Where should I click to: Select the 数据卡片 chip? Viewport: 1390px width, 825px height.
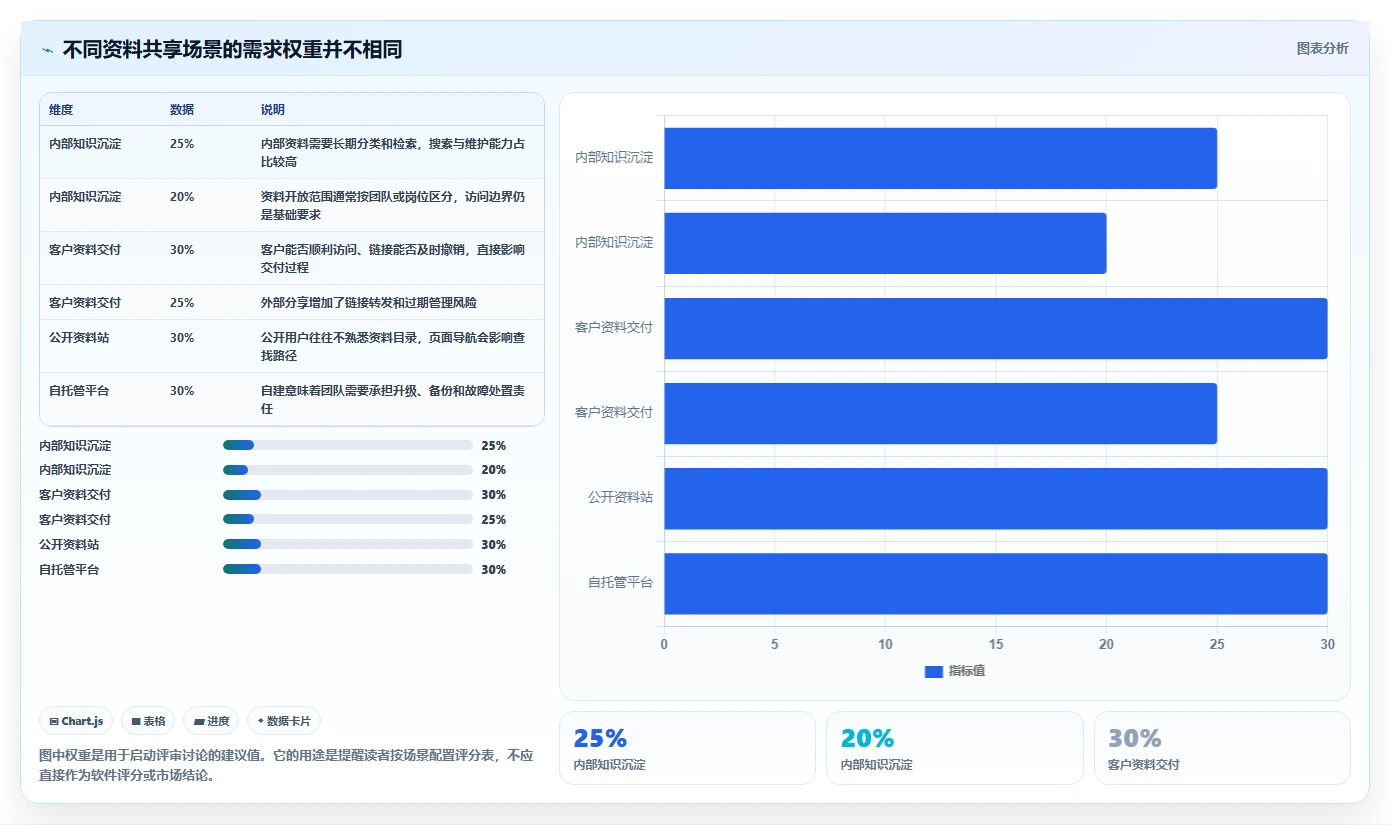point(284,721)
